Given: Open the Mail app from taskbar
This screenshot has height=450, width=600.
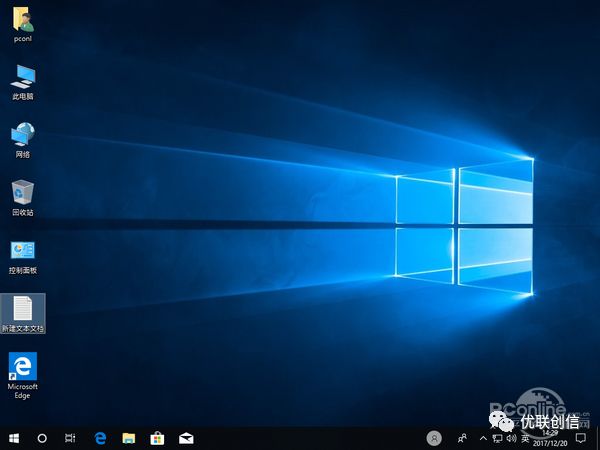Looking at the screenshot, I should (x=186, y=438).
